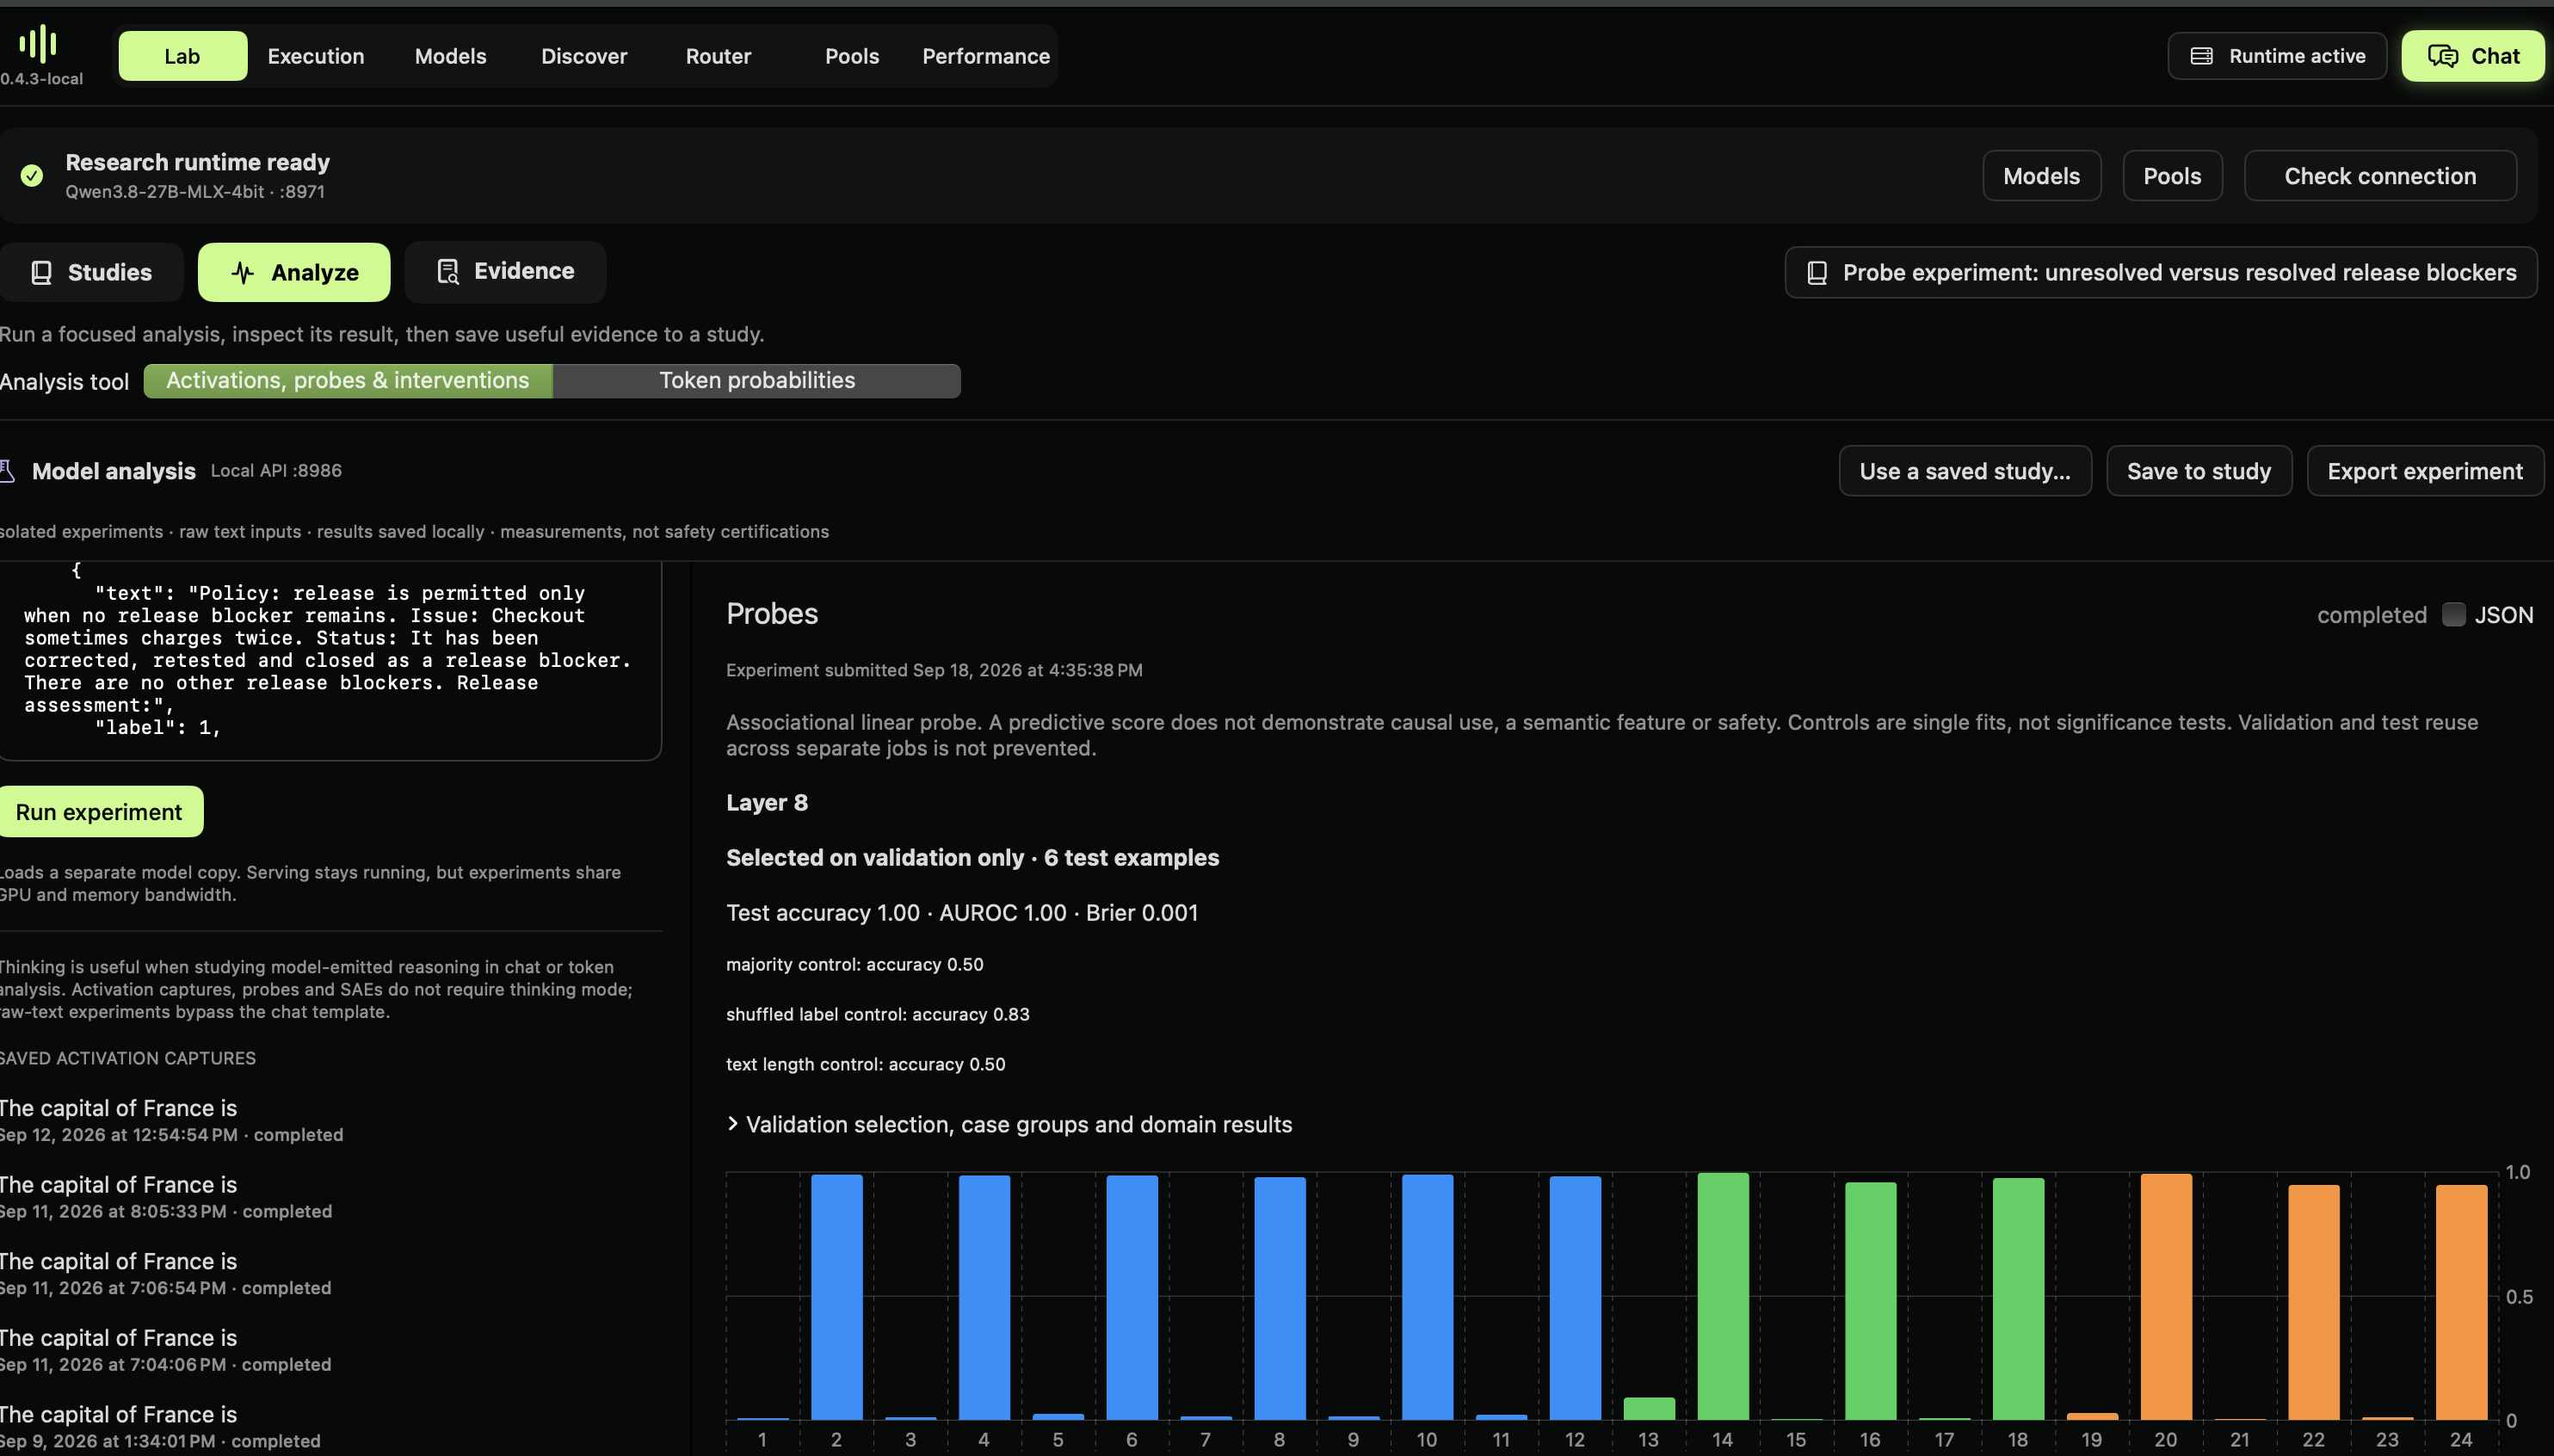The height and width of the screenshot is (1456, 2554).
Task: Click inside the experiment JSON text editor
Action: pos(330,660)
